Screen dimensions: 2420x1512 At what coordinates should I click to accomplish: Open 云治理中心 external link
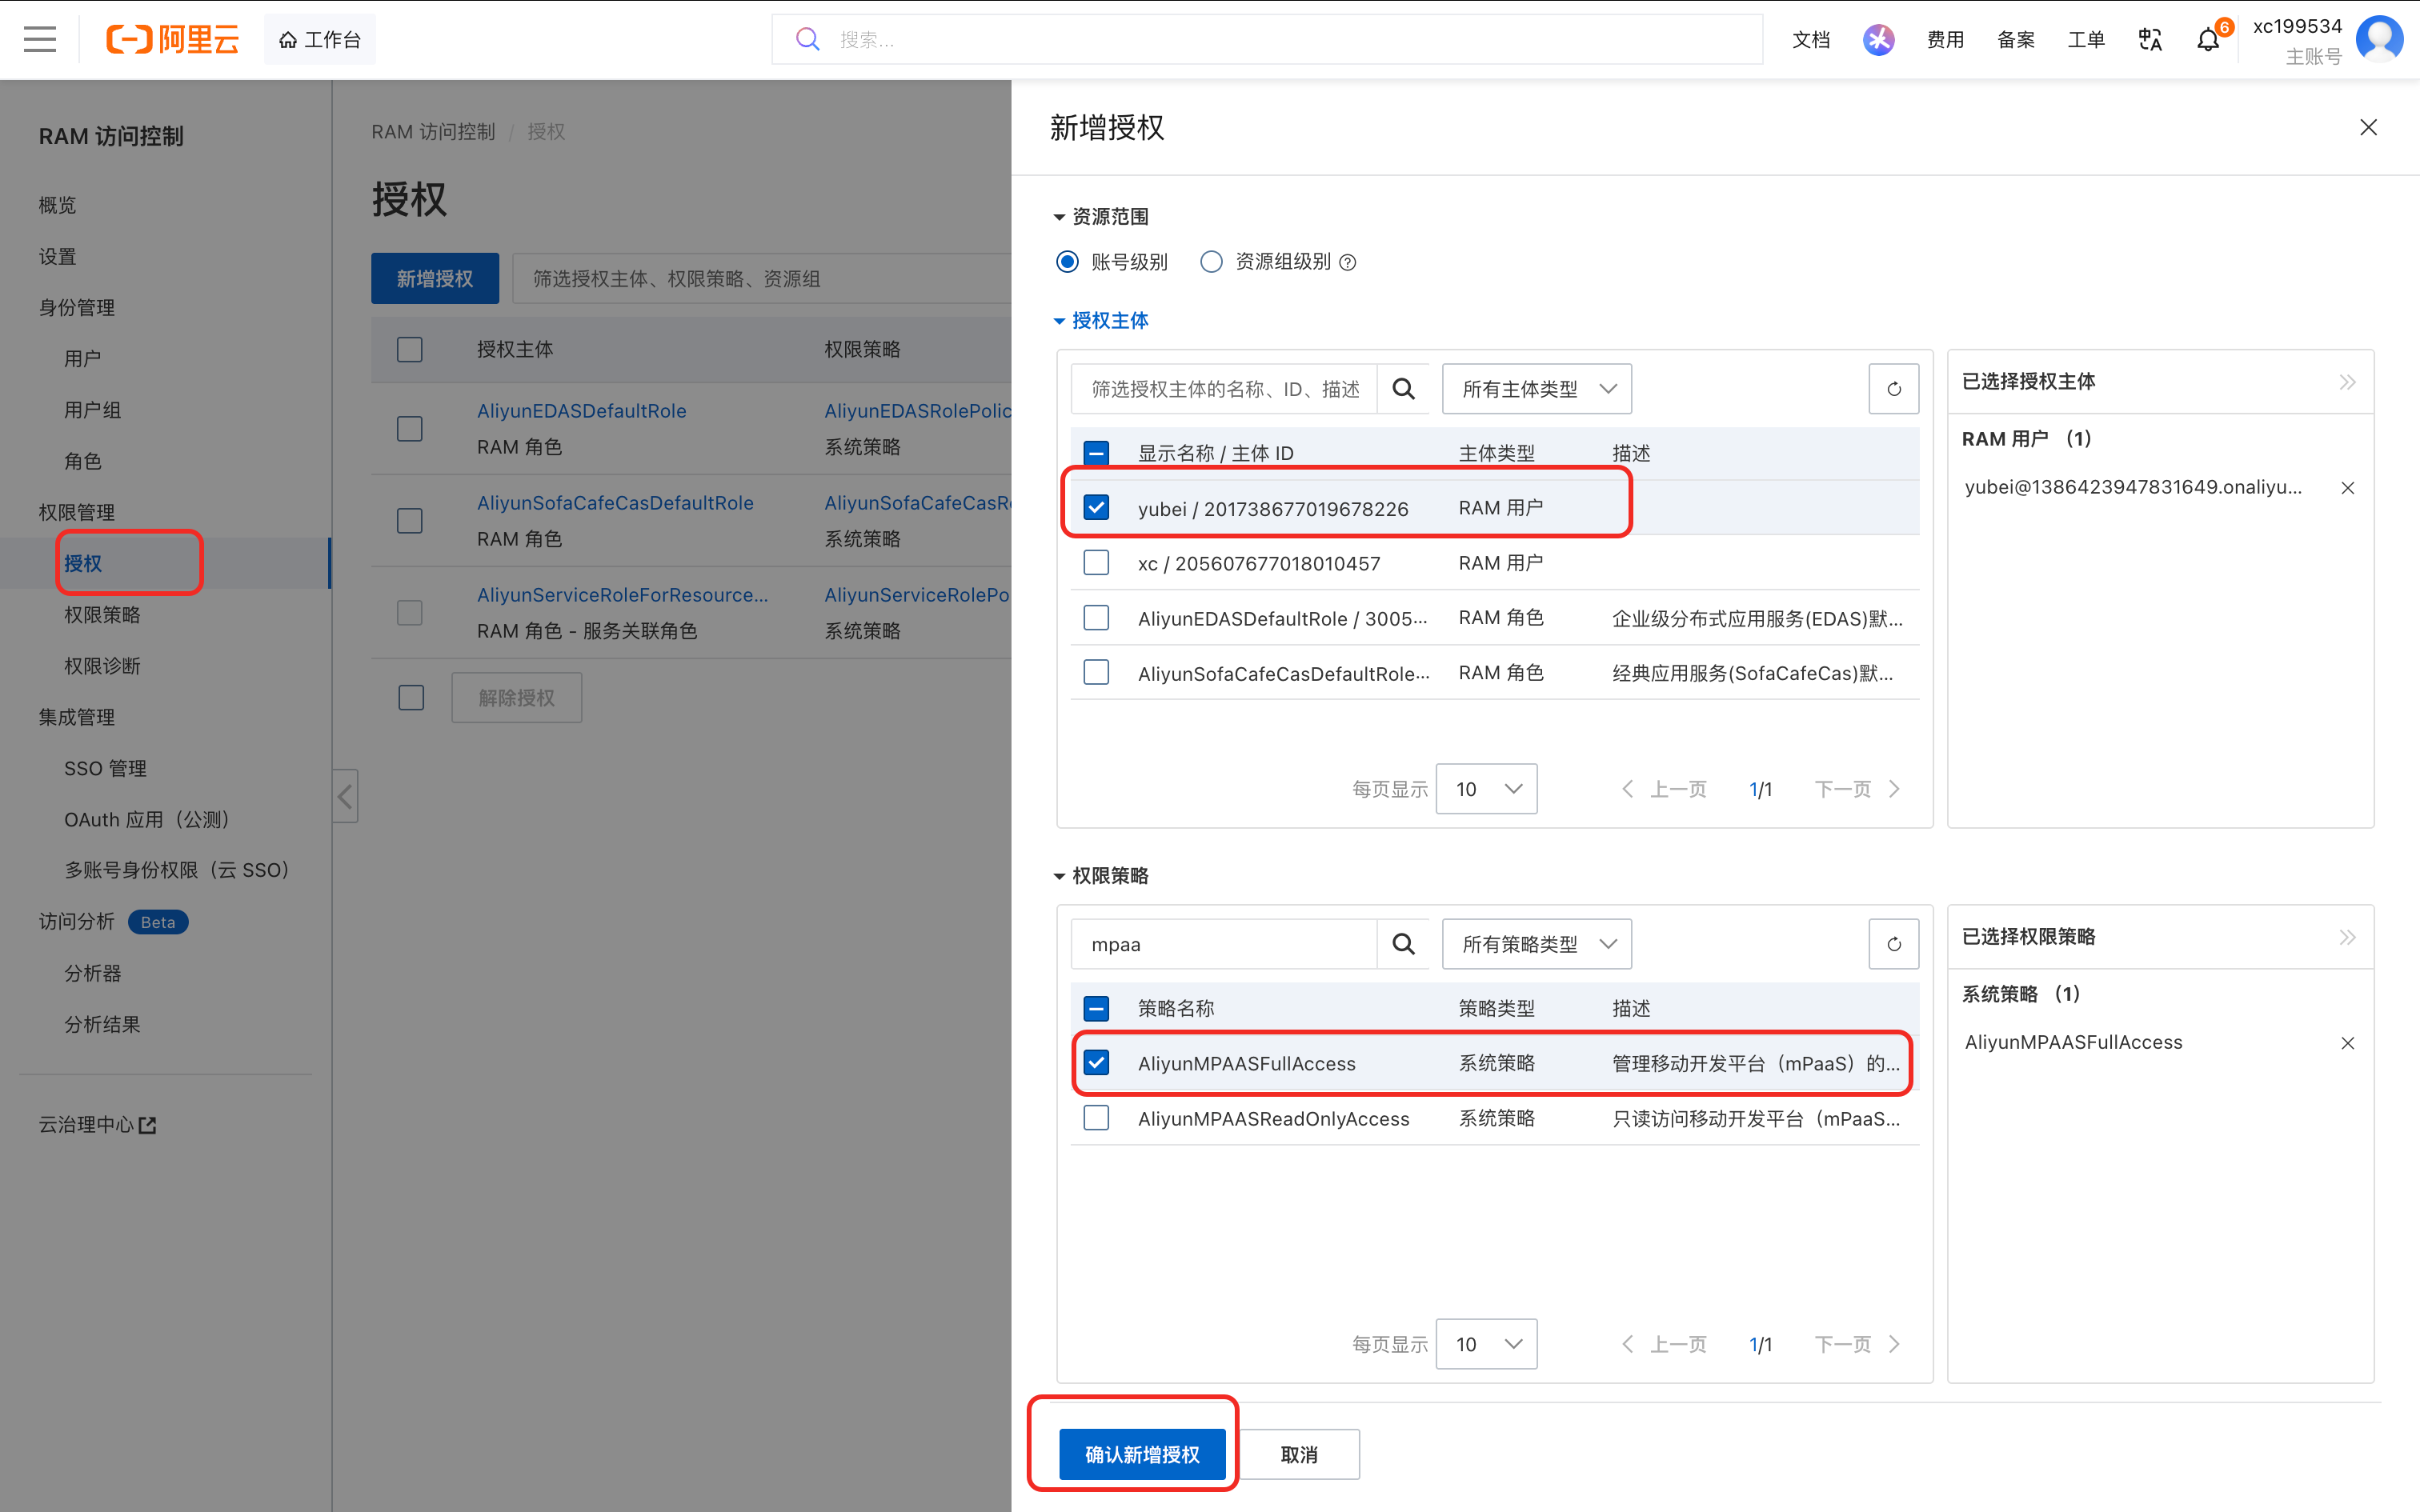pyautogui.click(x=97, y=1125)
